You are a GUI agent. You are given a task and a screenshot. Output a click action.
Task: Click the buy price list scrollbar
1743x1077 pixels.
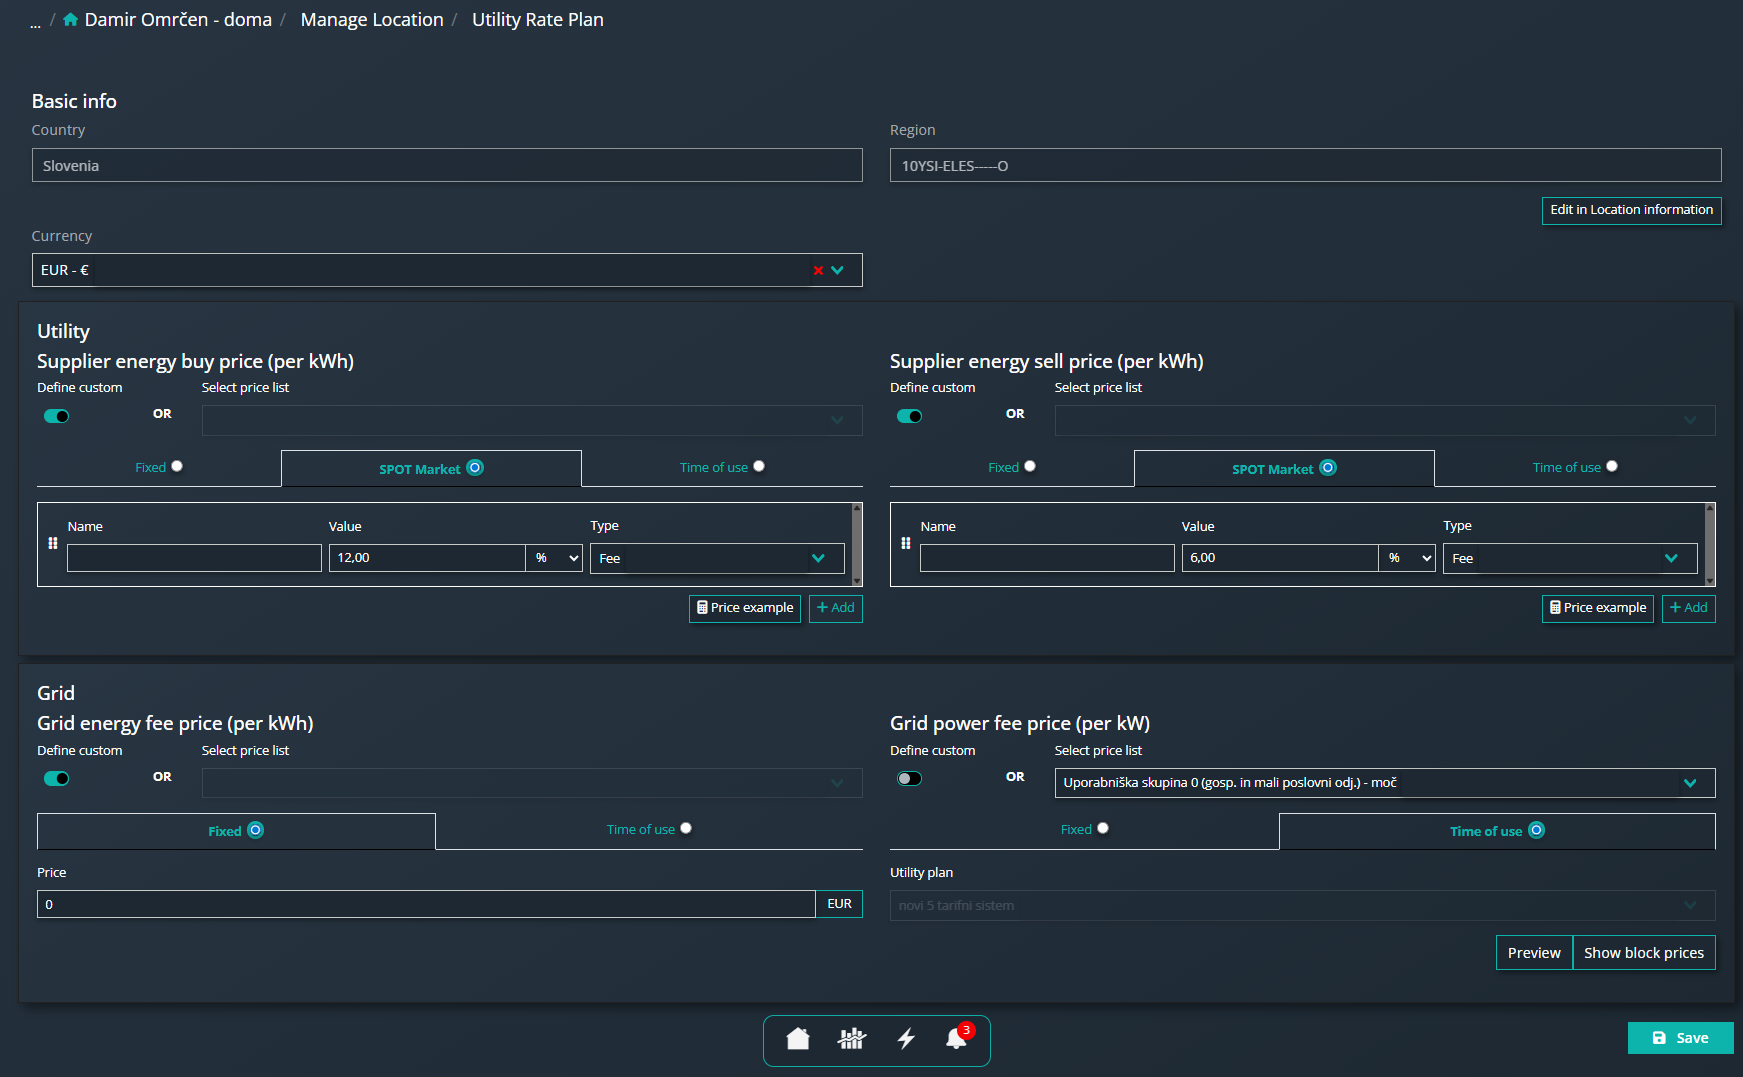857,544
